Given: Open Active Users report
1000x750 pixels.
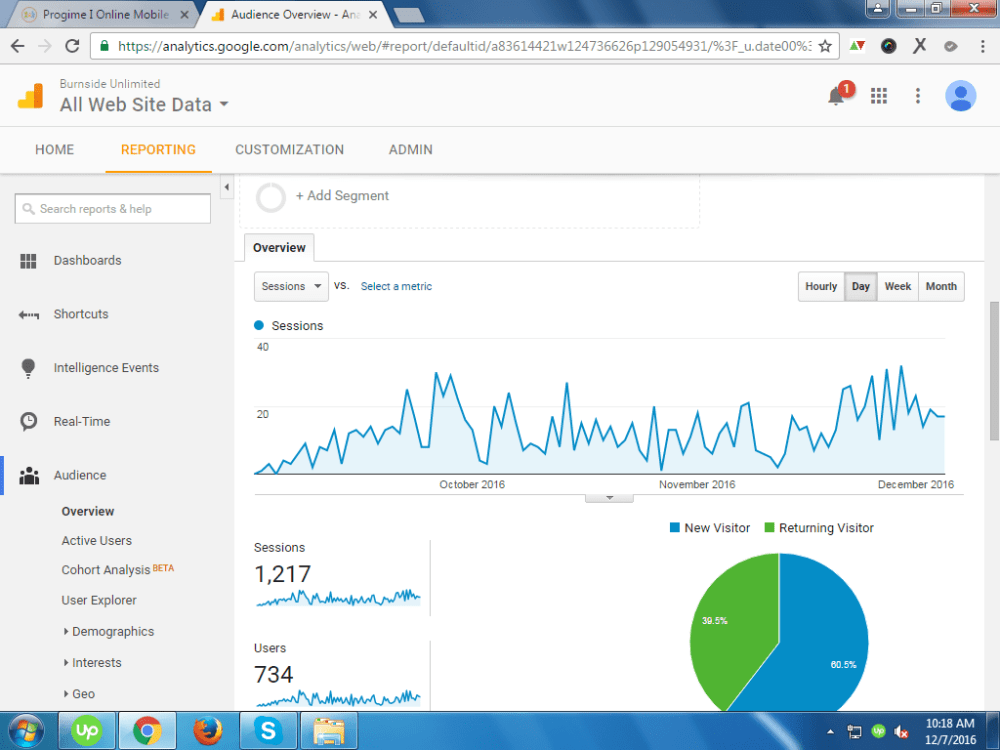Looking at the screenshot, I should (x=96, y=541).
